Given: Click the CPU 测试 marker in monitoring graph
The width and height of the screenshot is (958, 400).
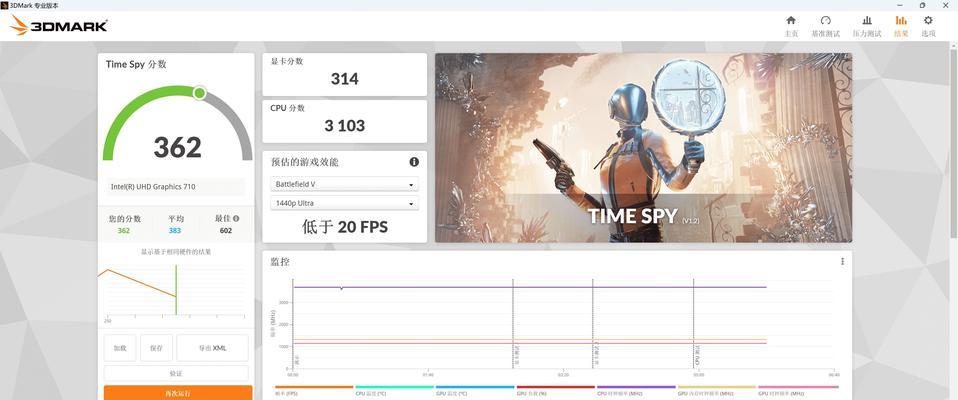Looking at the screenshot, I should pyautogui.click(x=697, y=354).
